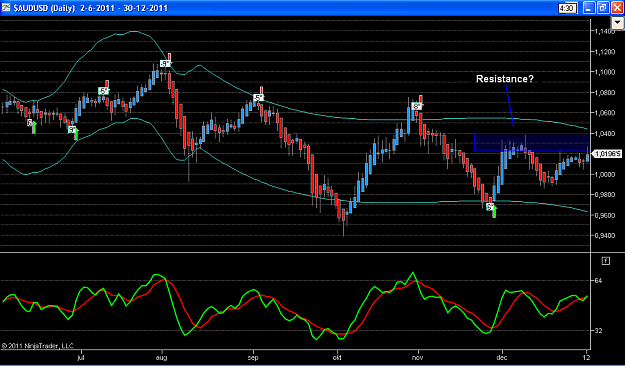625x366 pixels.
Task: Open the chart dropdown arrow below the close button
Action: point(617,24)
